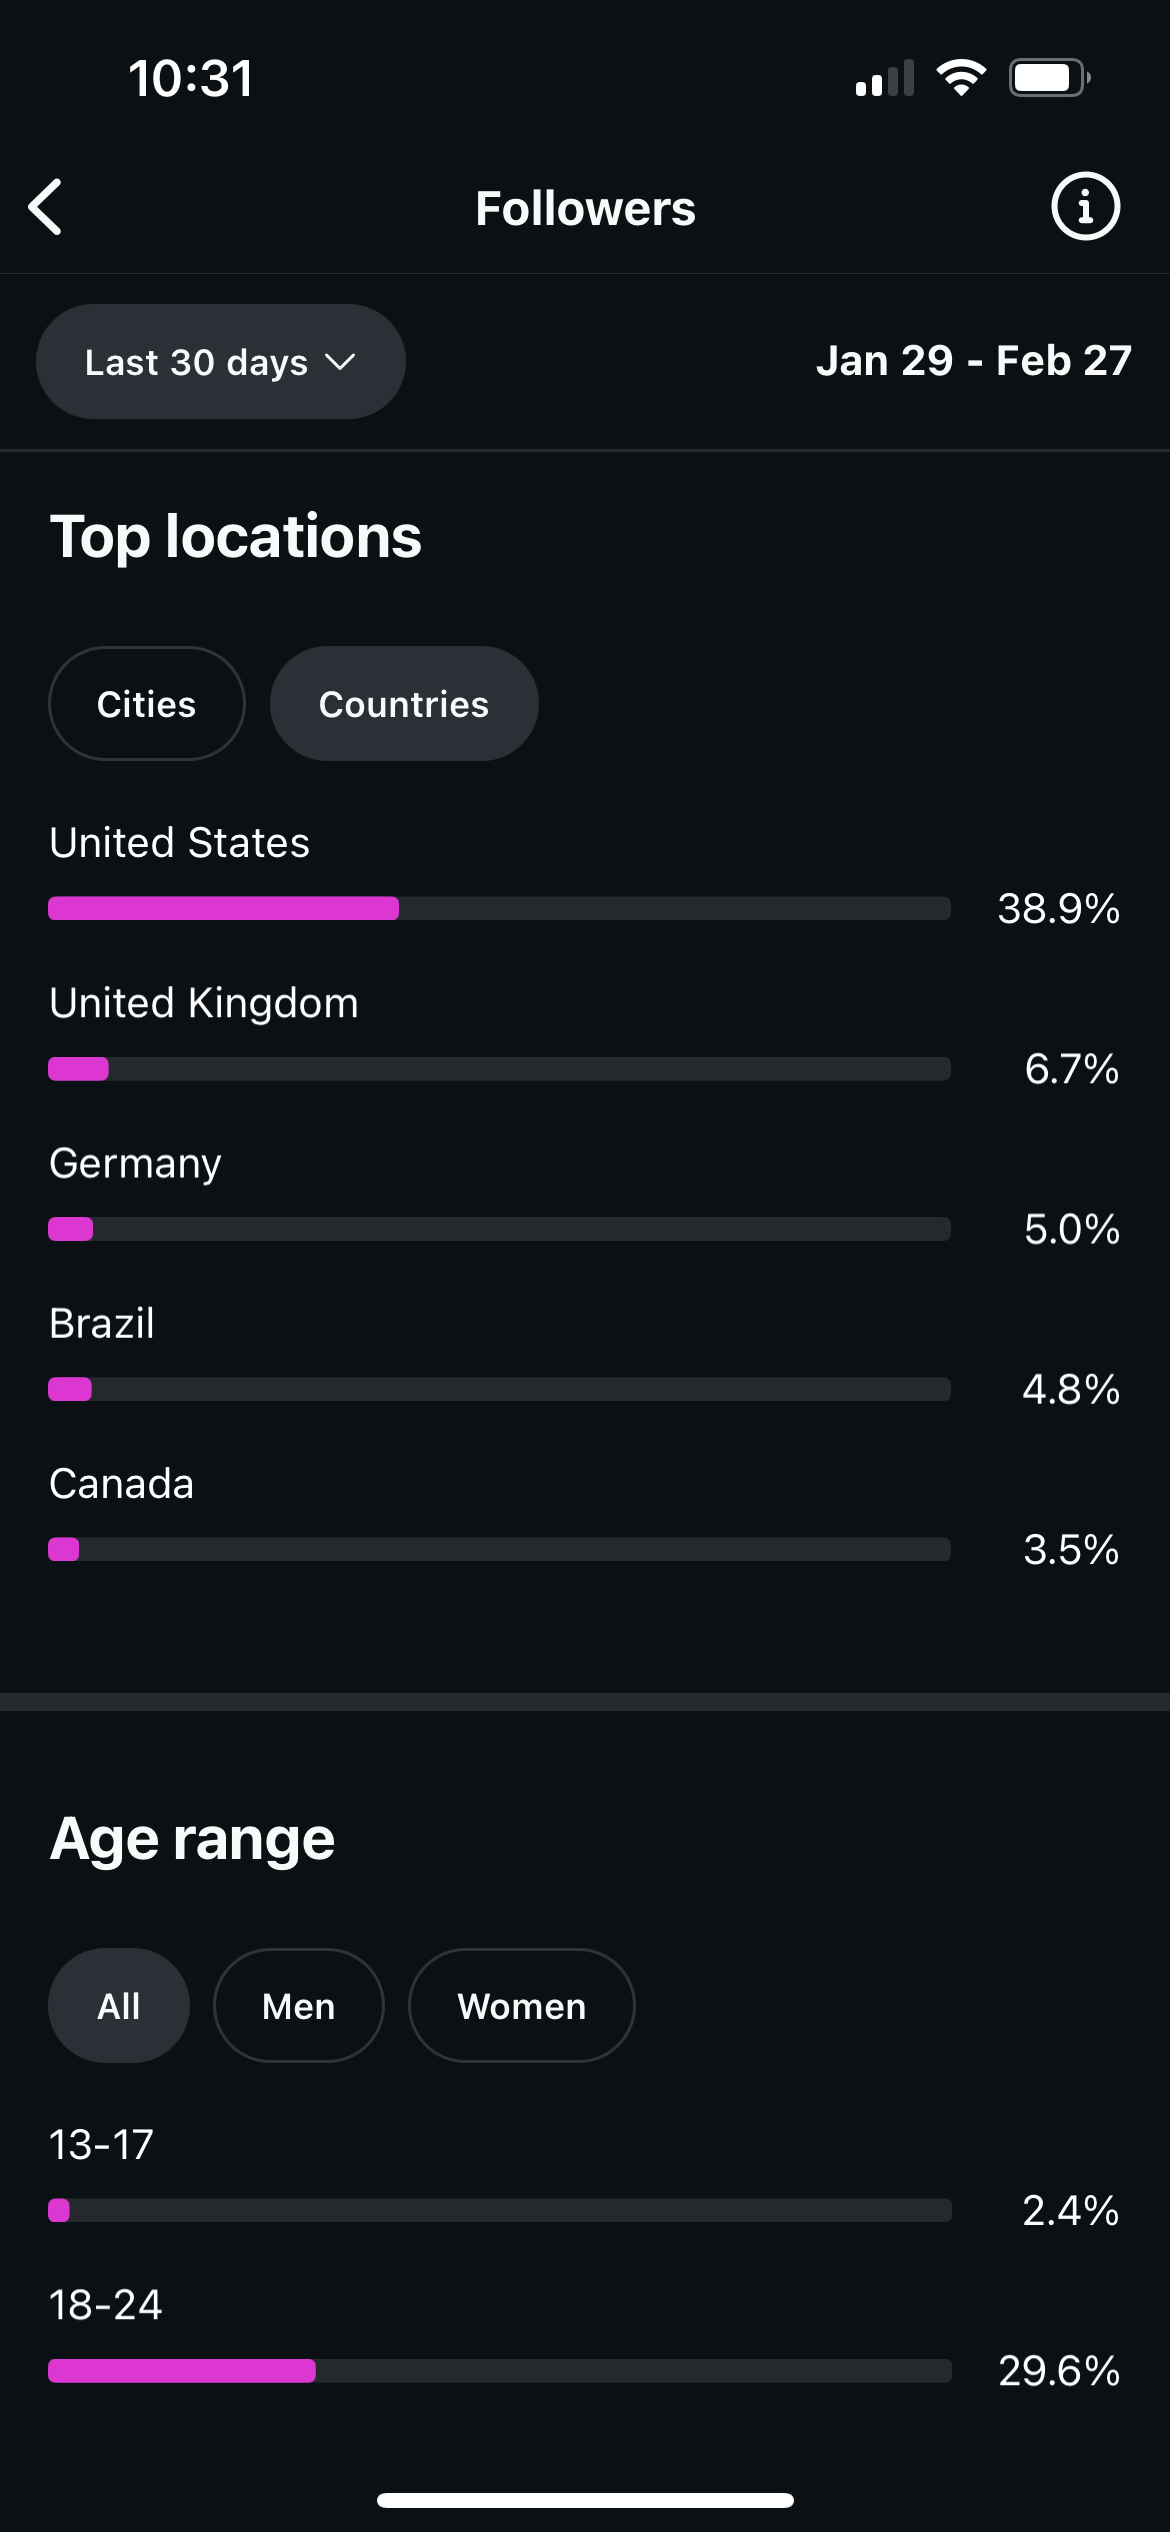
Task: Filter age range by Men
Action: pyautogui.click(x=298, y=2006)
